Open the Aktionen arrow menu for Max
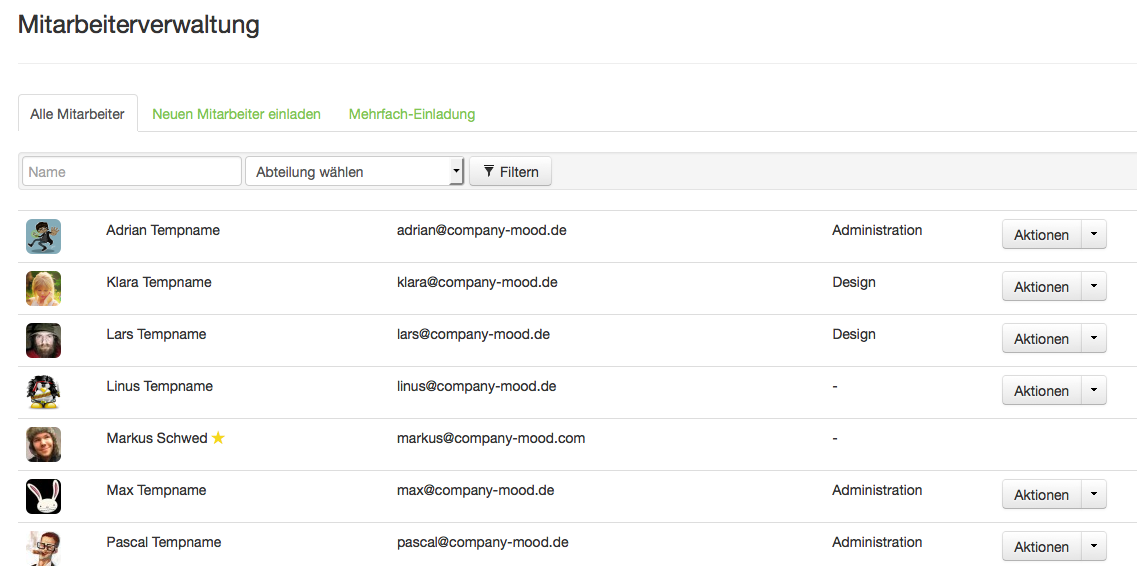This screenshot has width=1137, height=570. tap(1093, 495)
